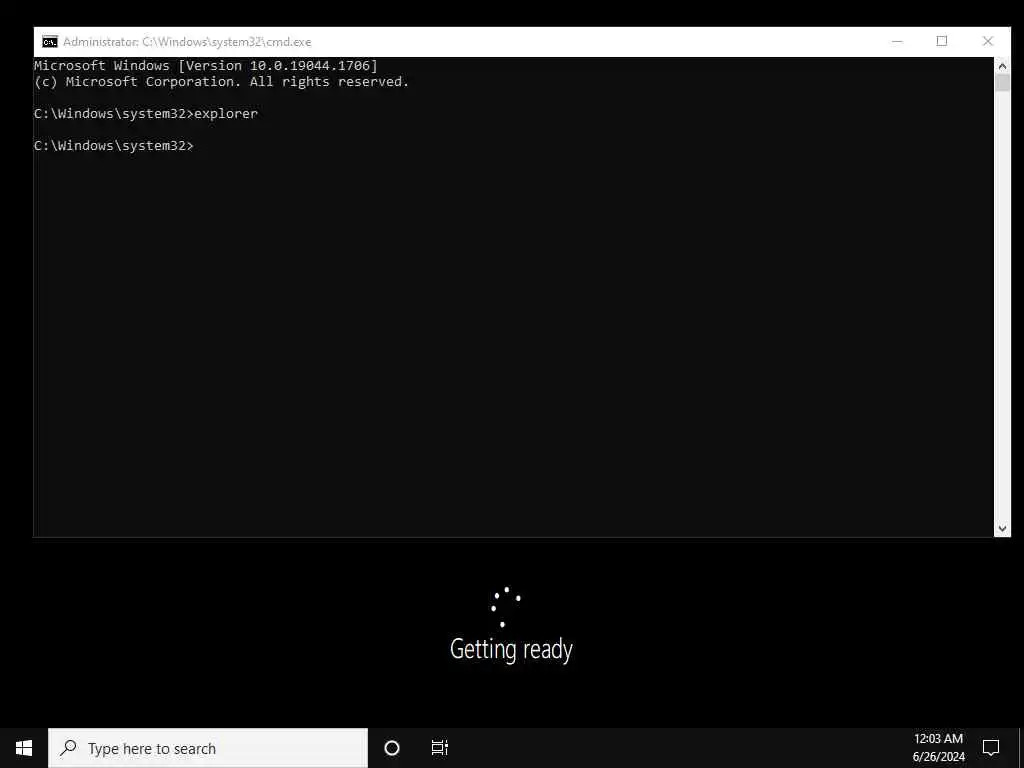
Task: Maximize the Administrator cmd.exe window
Action: [942, 41]
